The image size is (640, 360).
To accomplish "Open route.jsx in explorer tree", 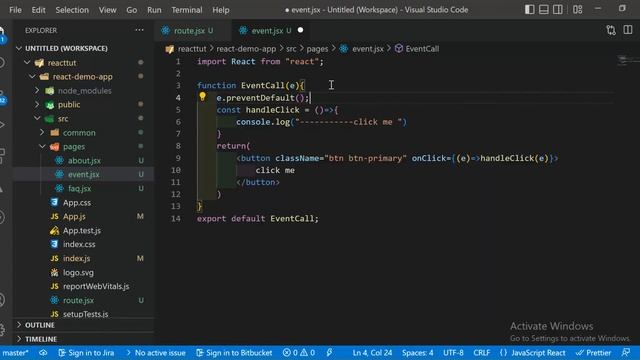I will tap(78, 300).
